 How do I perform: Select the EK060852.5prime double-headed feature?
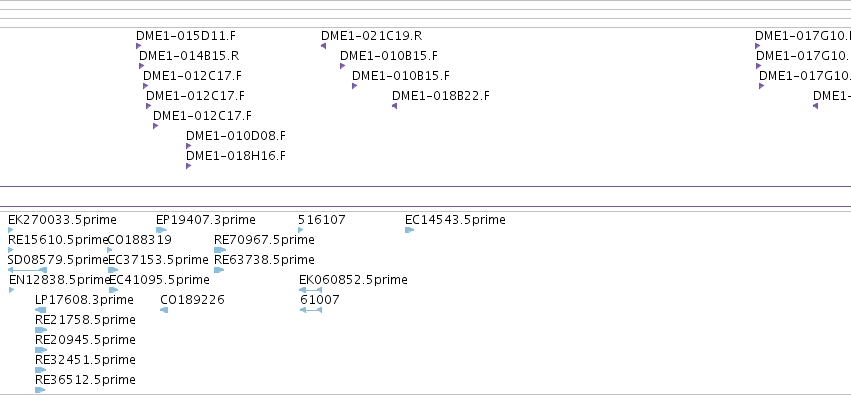[310, 290]
